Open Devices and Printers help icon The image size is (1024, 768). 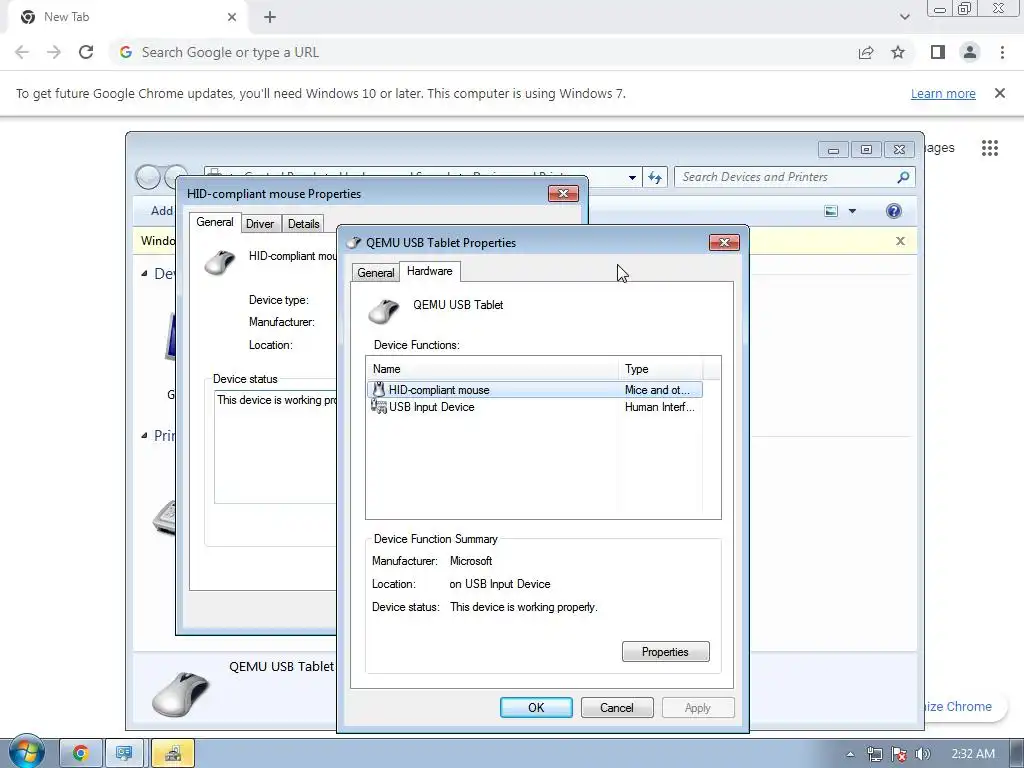[893, 211]
